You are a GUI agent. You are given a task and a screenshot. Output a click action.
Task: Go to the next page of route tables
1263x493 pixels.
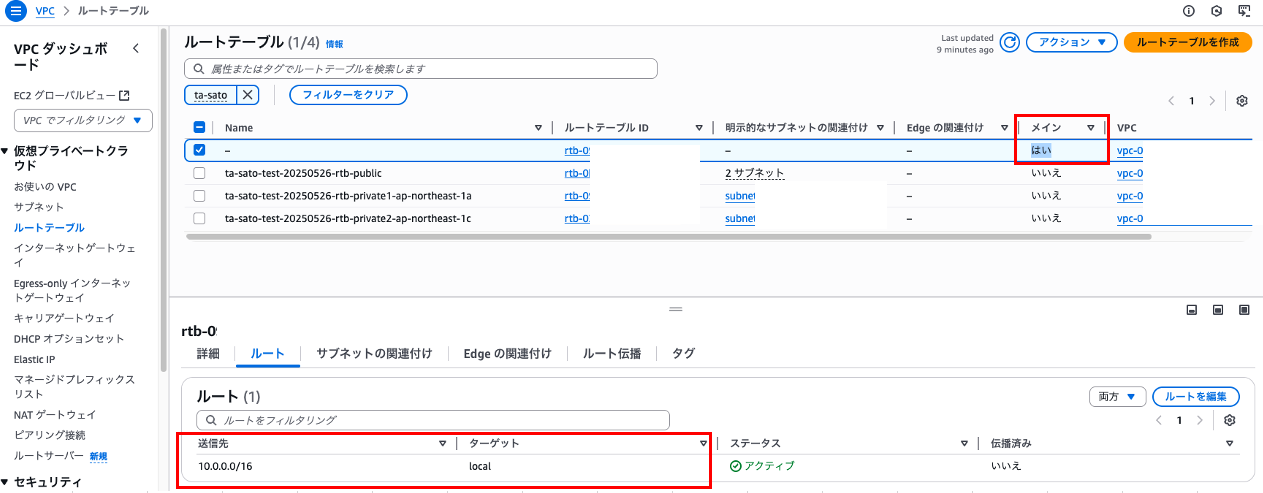coord(1212,101)
